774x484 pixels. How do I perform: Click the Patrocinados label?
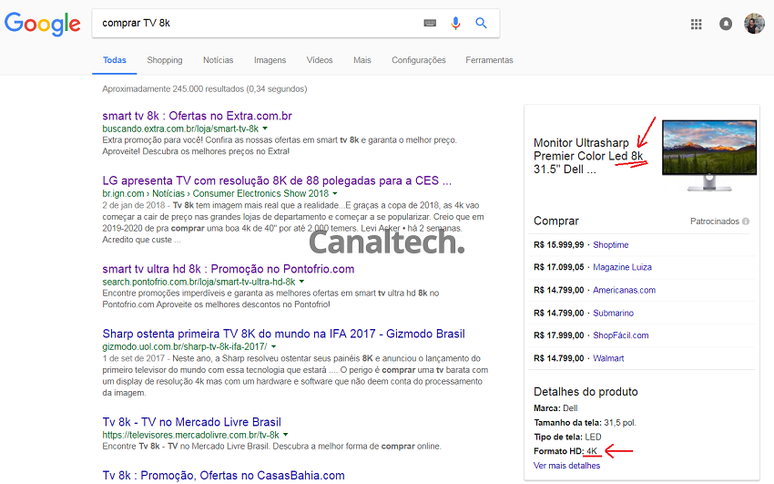click(x=714, y=221)
